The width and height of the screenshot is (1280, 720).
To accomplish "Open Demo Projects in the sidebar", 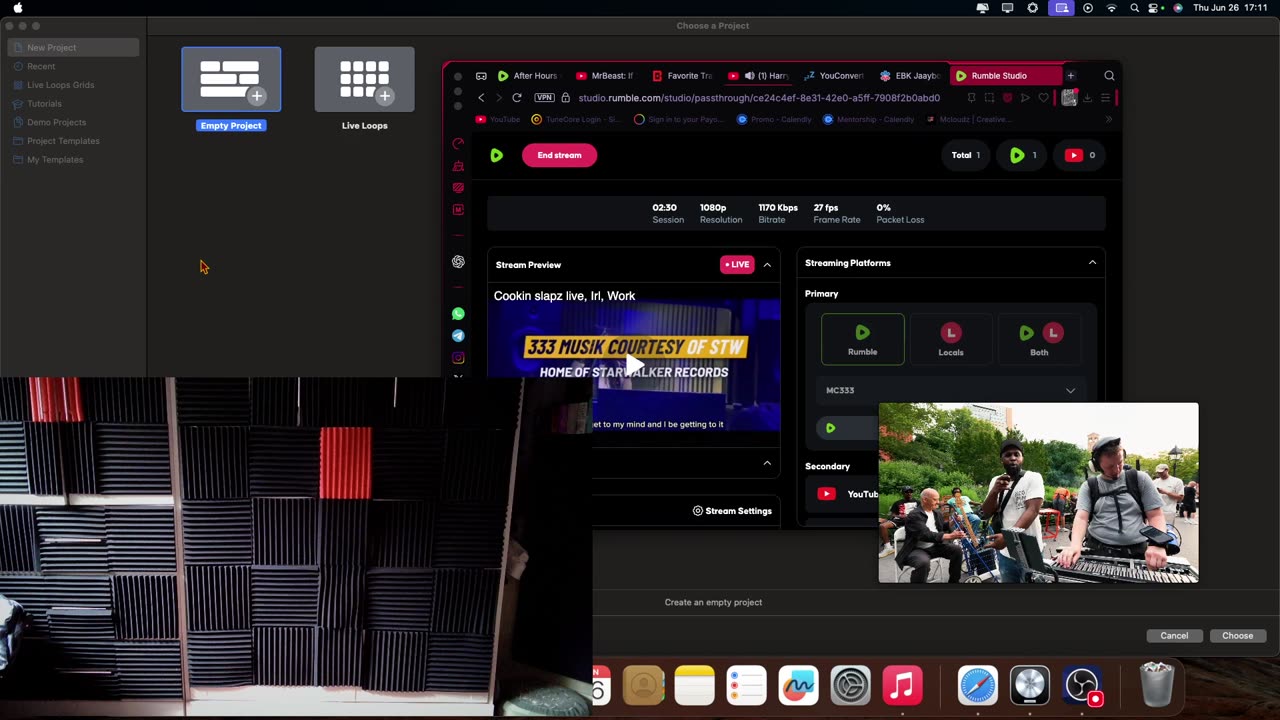I will [x=56, y=122].
